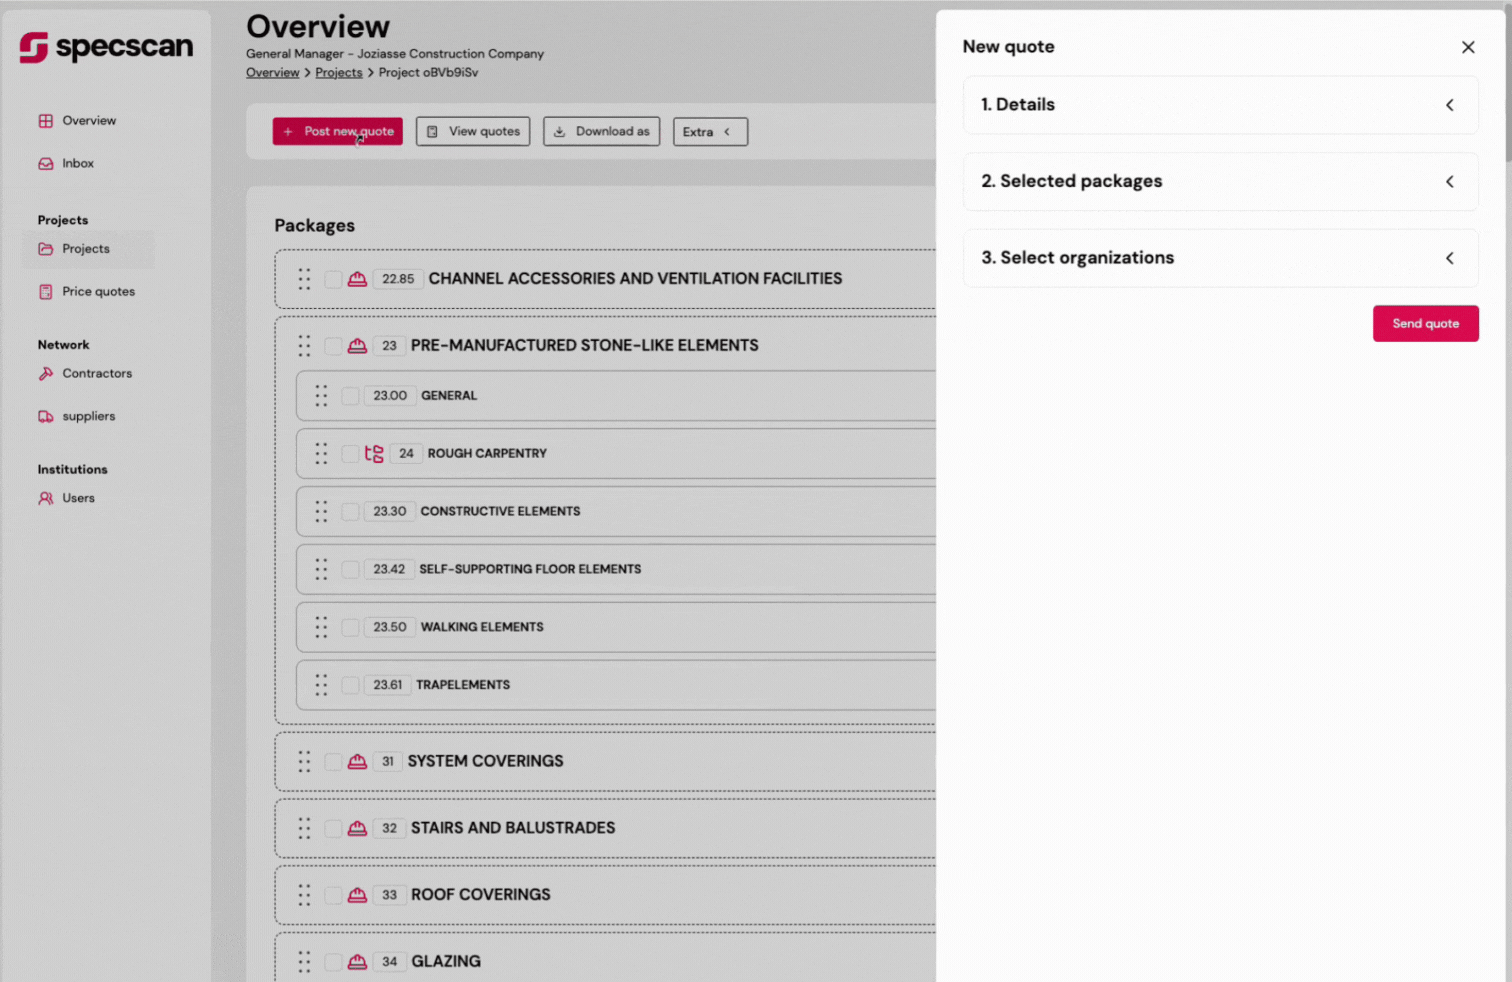Click drag handle of SYSTEM COVERINGS package

click(x=304, y=762)
